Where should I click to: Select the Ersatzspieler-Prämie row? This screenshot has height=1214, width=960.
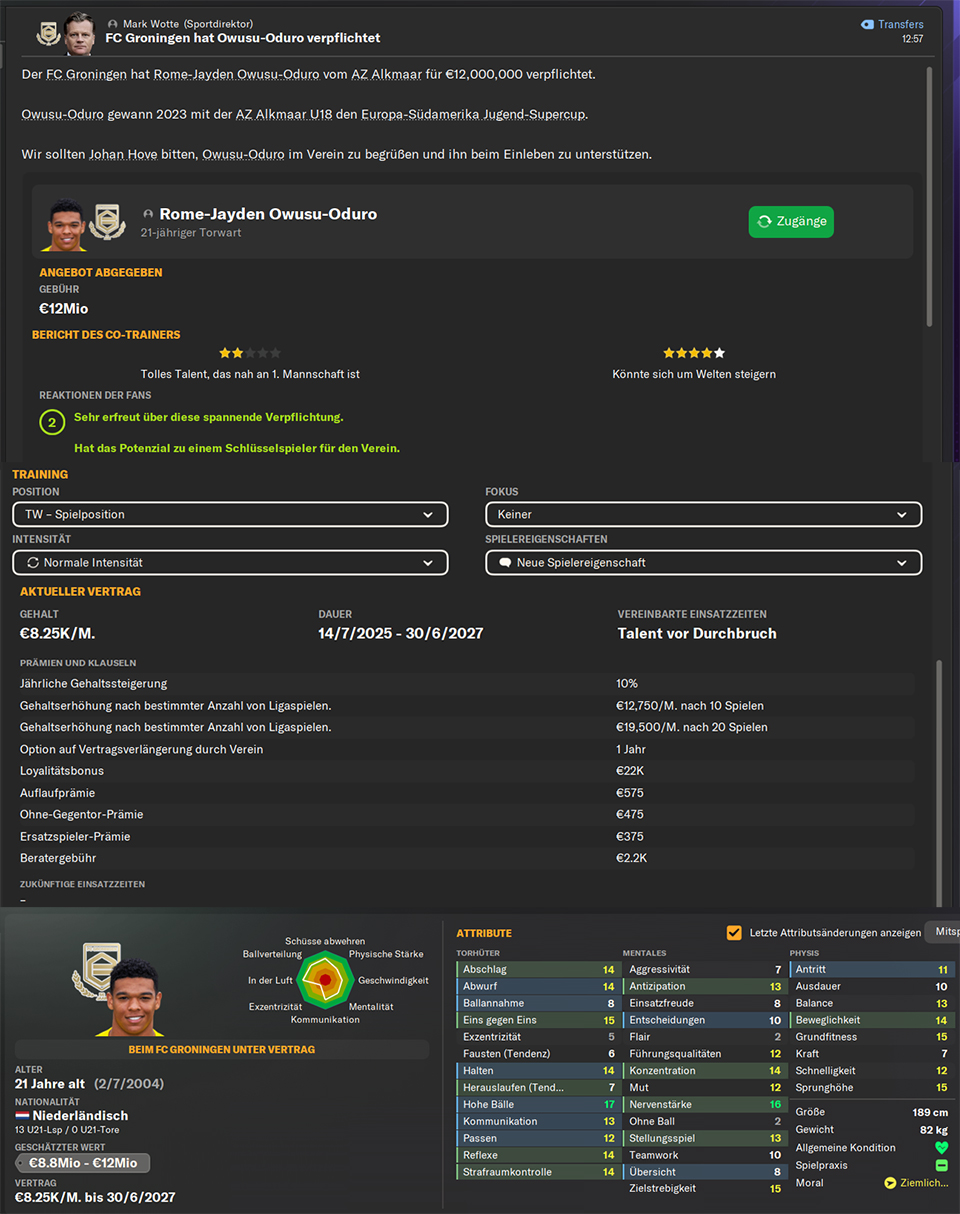coord(467,837)
